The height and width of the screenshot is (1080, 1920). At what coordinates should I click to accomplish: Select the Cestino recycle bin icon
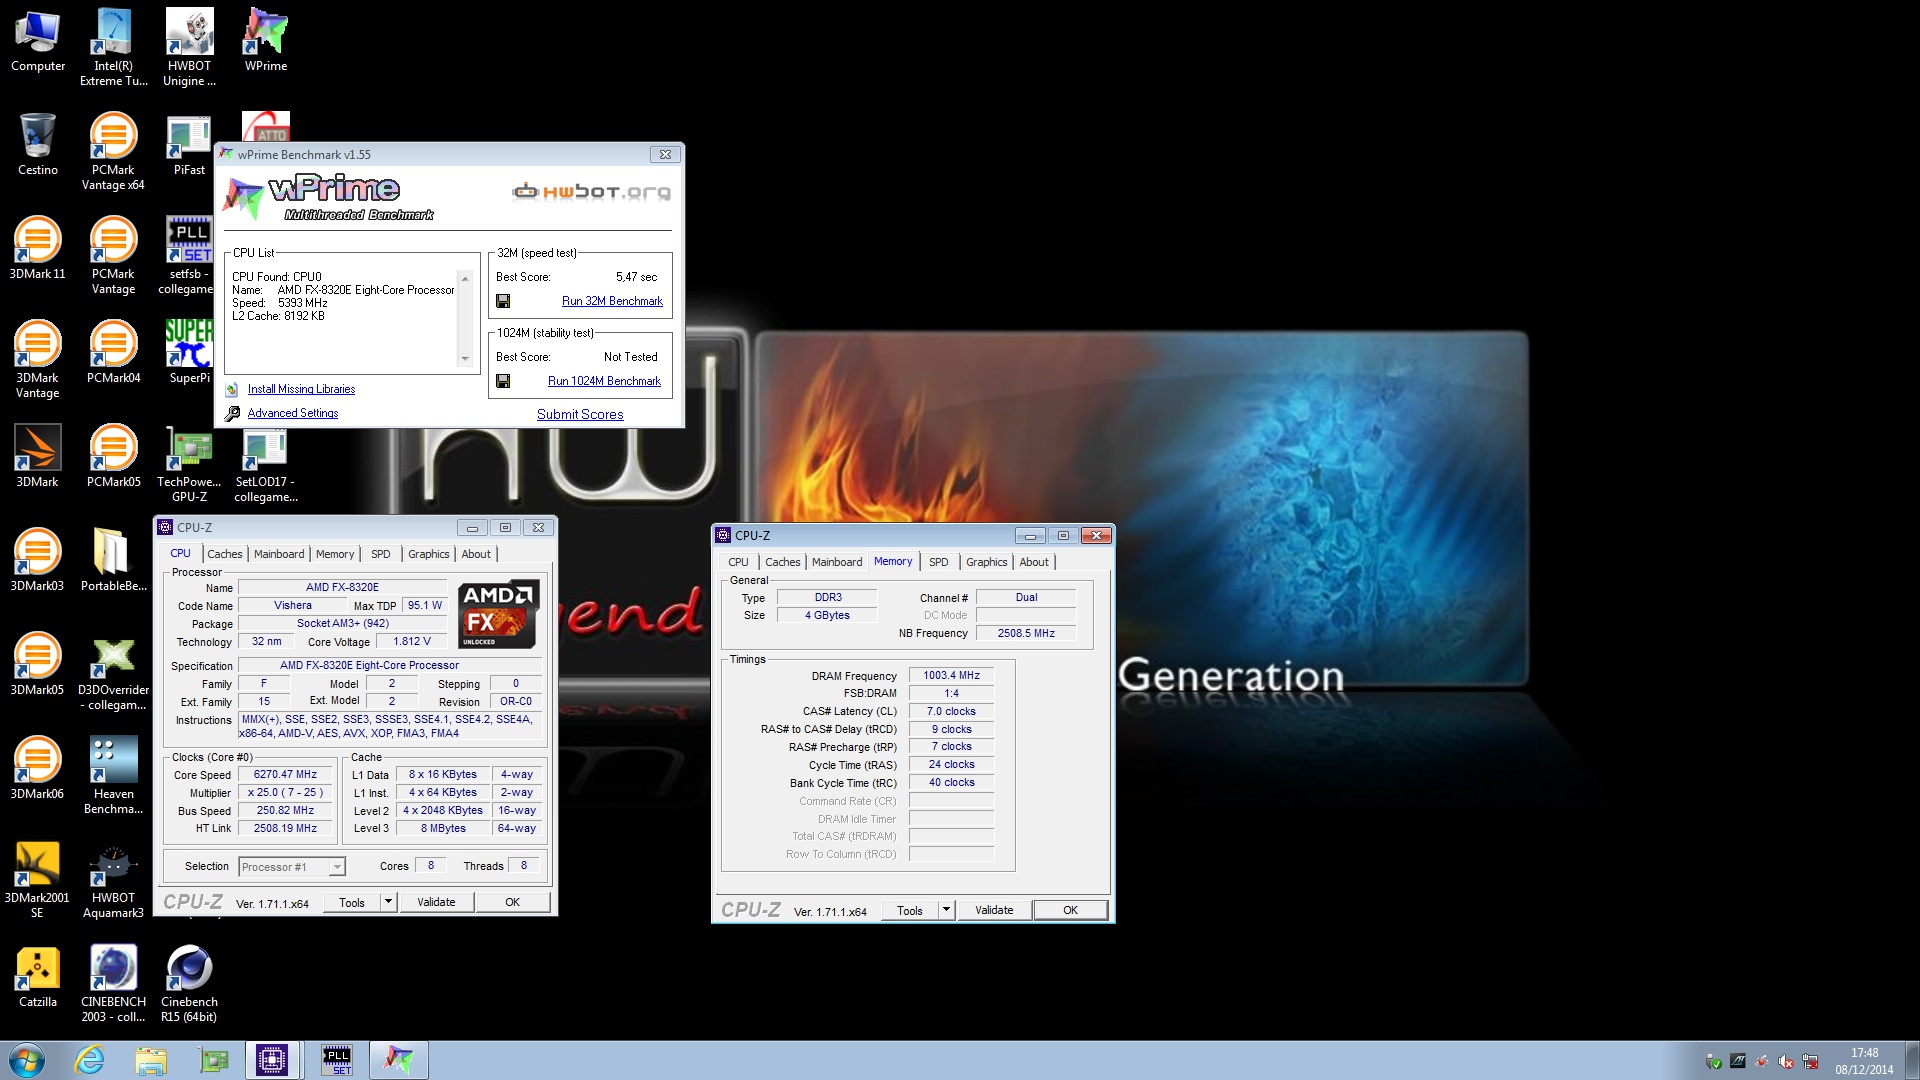[x=38, y=145]
